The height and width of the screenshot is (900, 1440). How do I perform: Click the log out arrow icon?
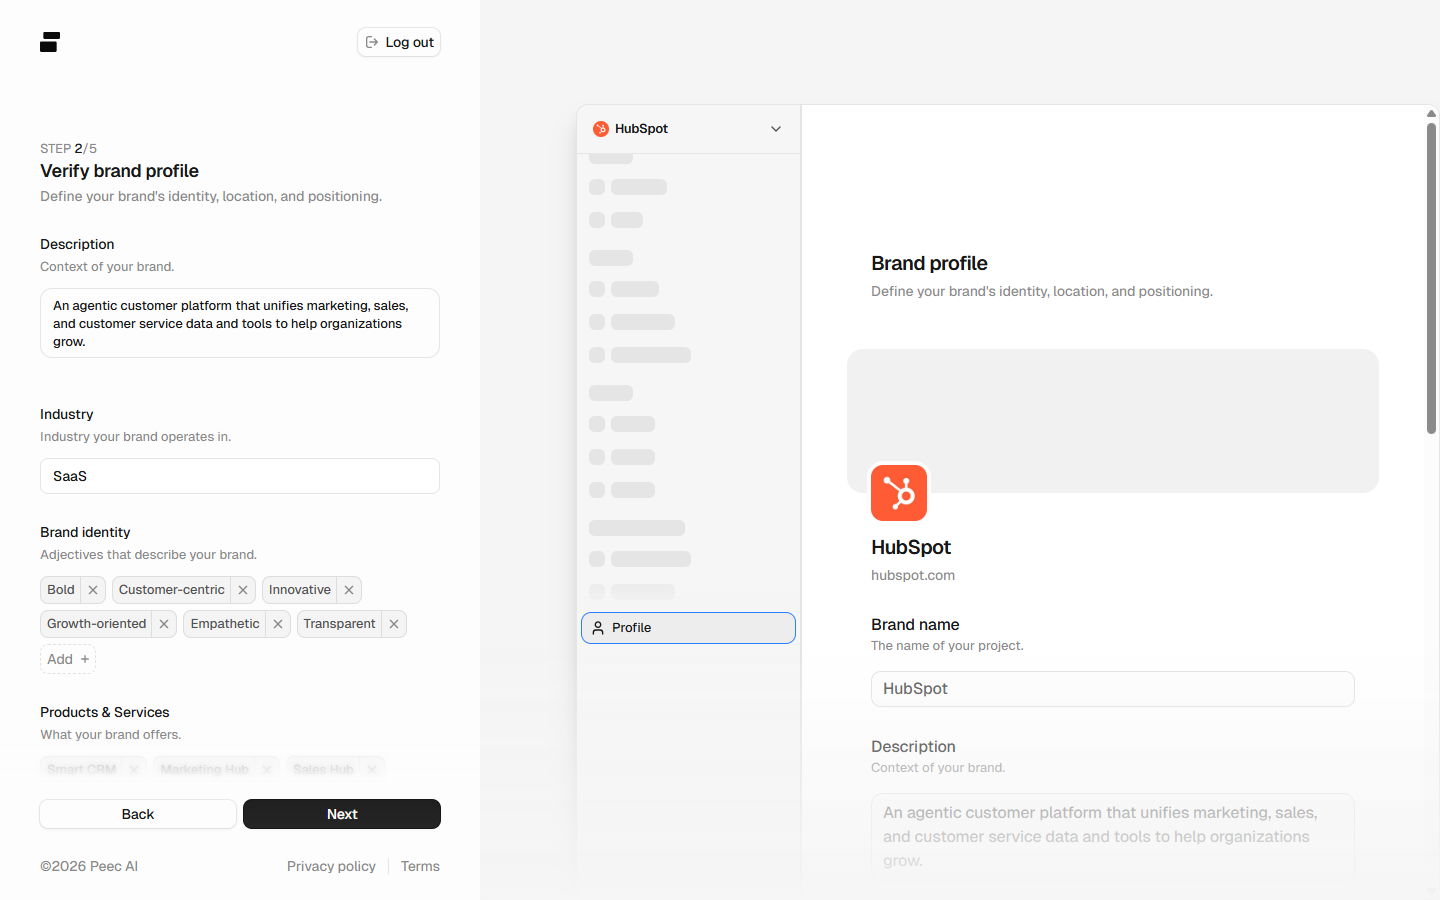pos(372,42)
